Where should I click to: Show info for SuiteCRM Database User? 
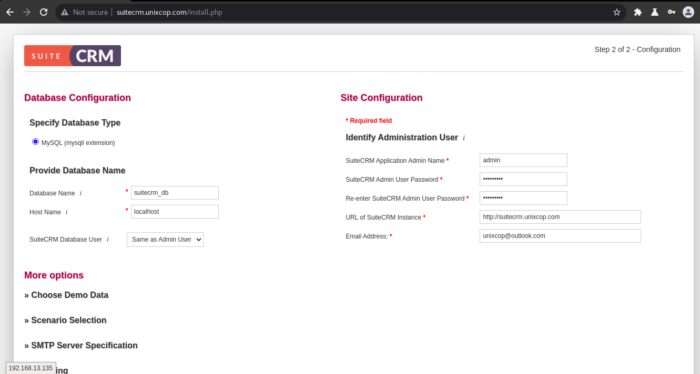tap(108, 240)
